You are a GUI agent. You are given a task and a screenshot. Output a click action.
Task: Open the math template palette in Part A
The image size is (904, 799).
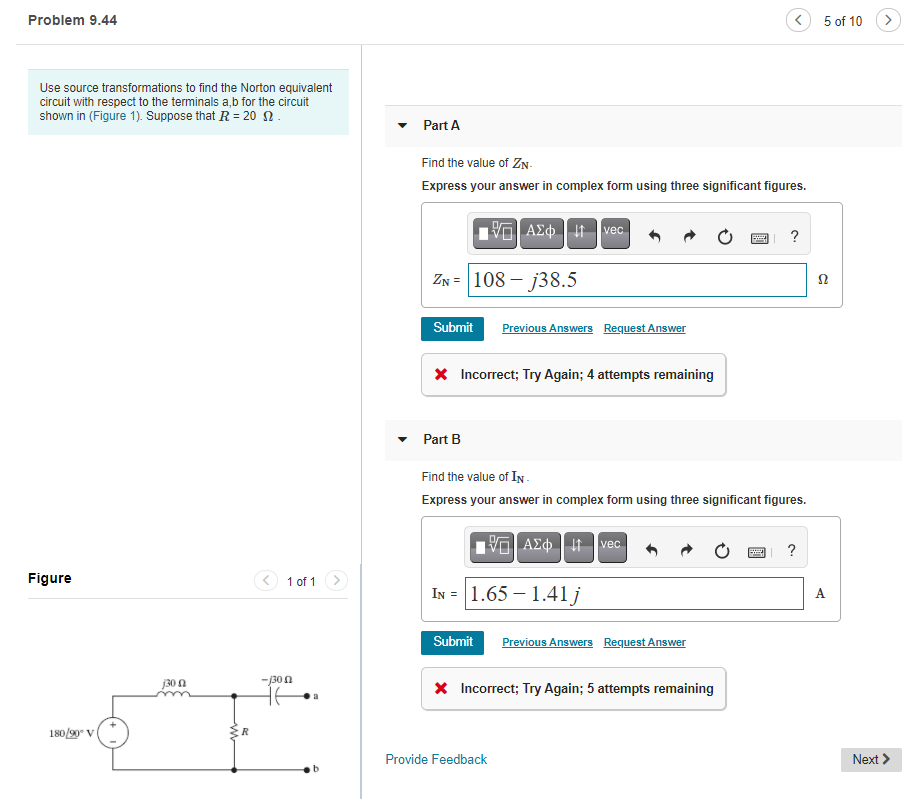point(492,232)
